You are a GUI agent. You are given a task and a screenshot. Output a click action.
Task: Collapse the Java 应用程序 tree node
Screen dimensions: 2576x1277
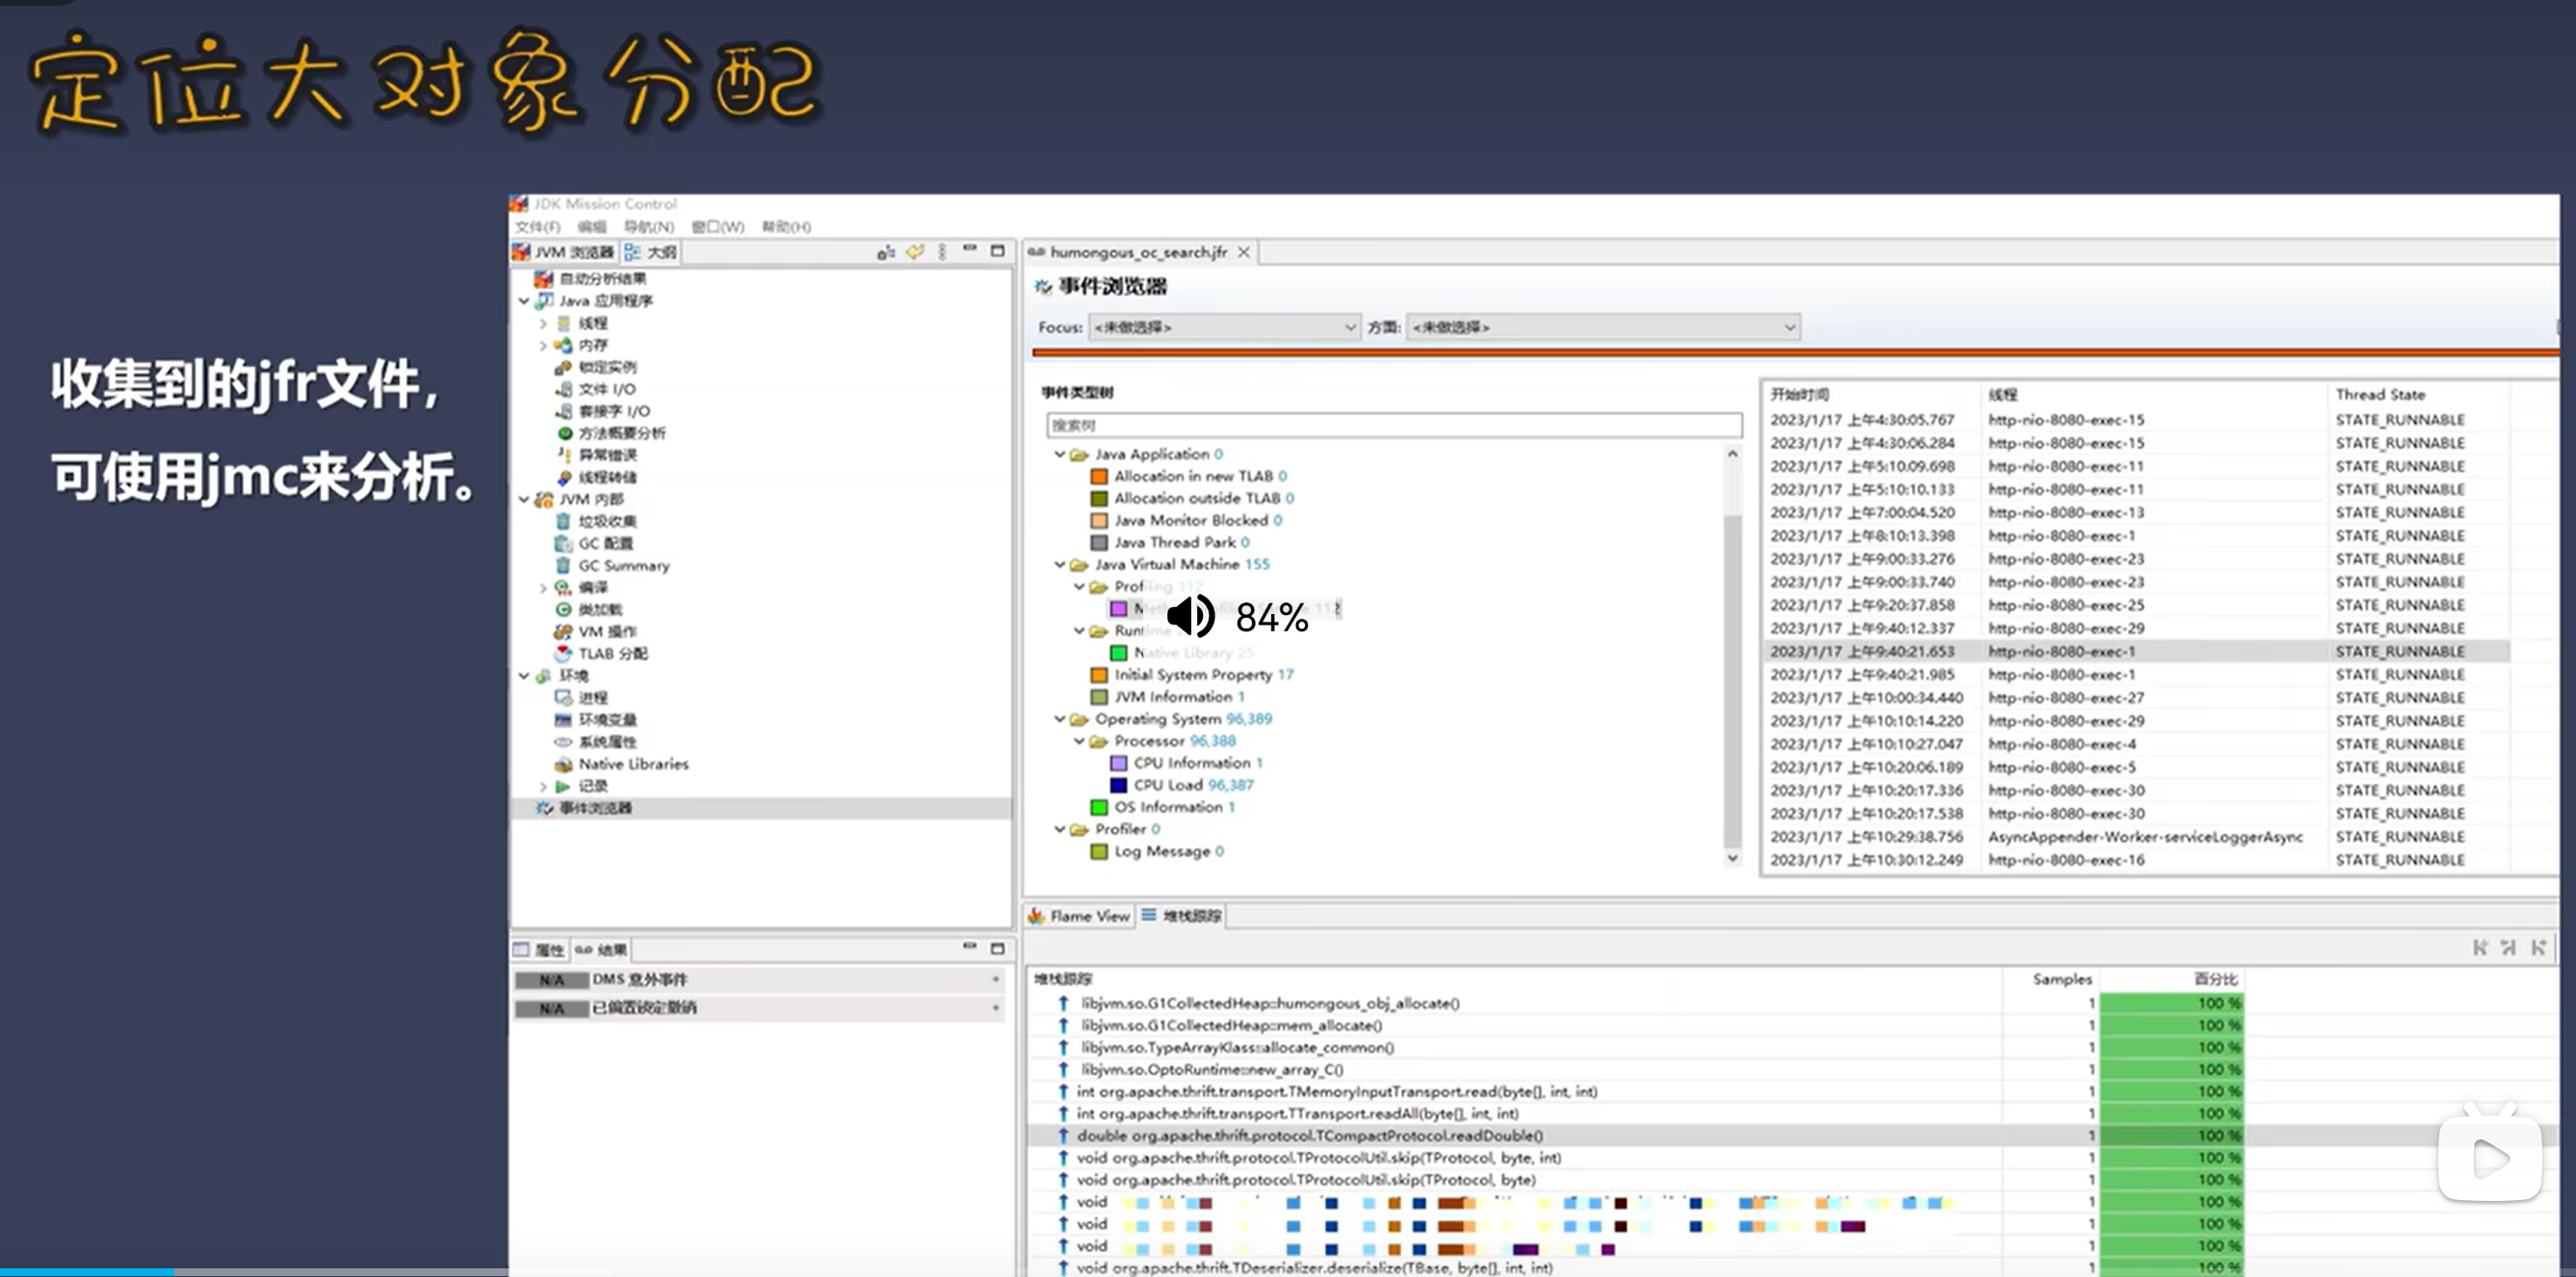[524, 301]
